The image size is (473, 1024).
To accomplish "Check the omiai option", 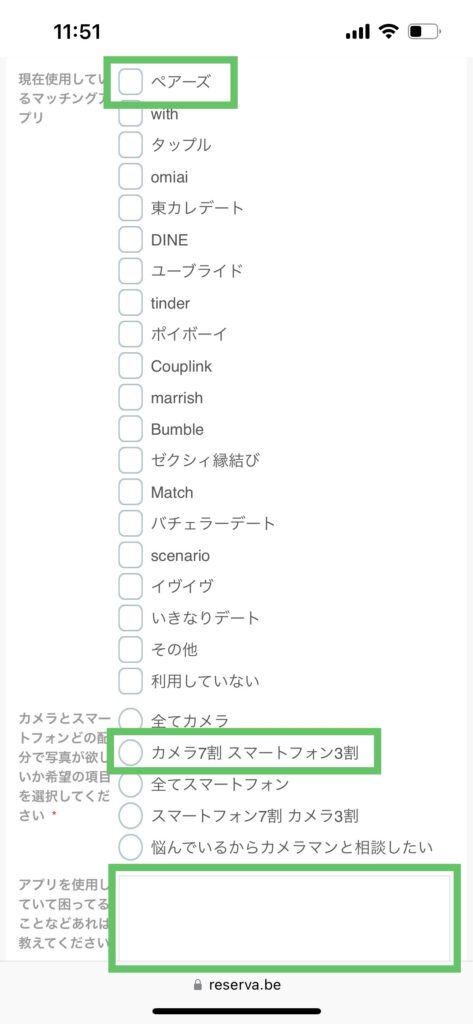I will (x=131, y=176).
